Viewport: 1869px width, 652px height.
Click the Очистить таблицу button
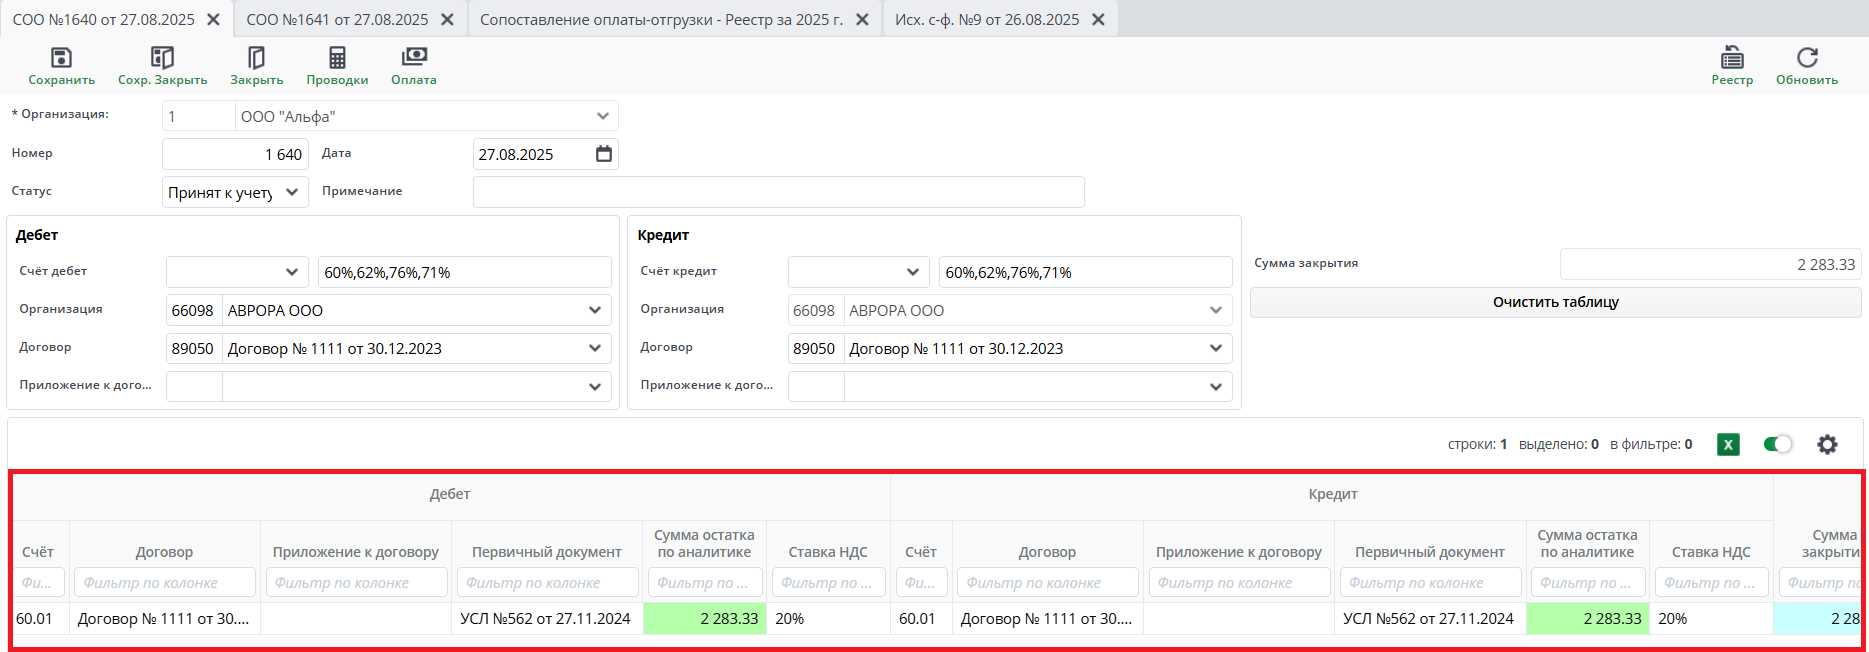click(x=1555, y=302)
